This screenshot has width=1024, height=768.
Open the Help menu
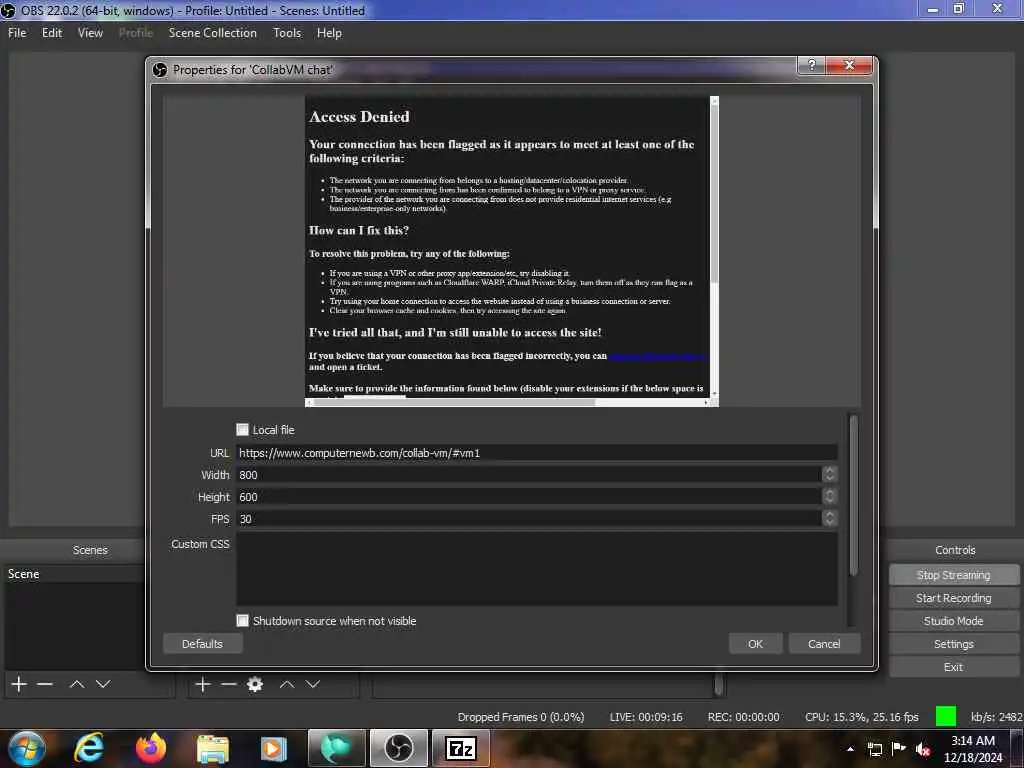pyautogui.click(x=329, y=33)
